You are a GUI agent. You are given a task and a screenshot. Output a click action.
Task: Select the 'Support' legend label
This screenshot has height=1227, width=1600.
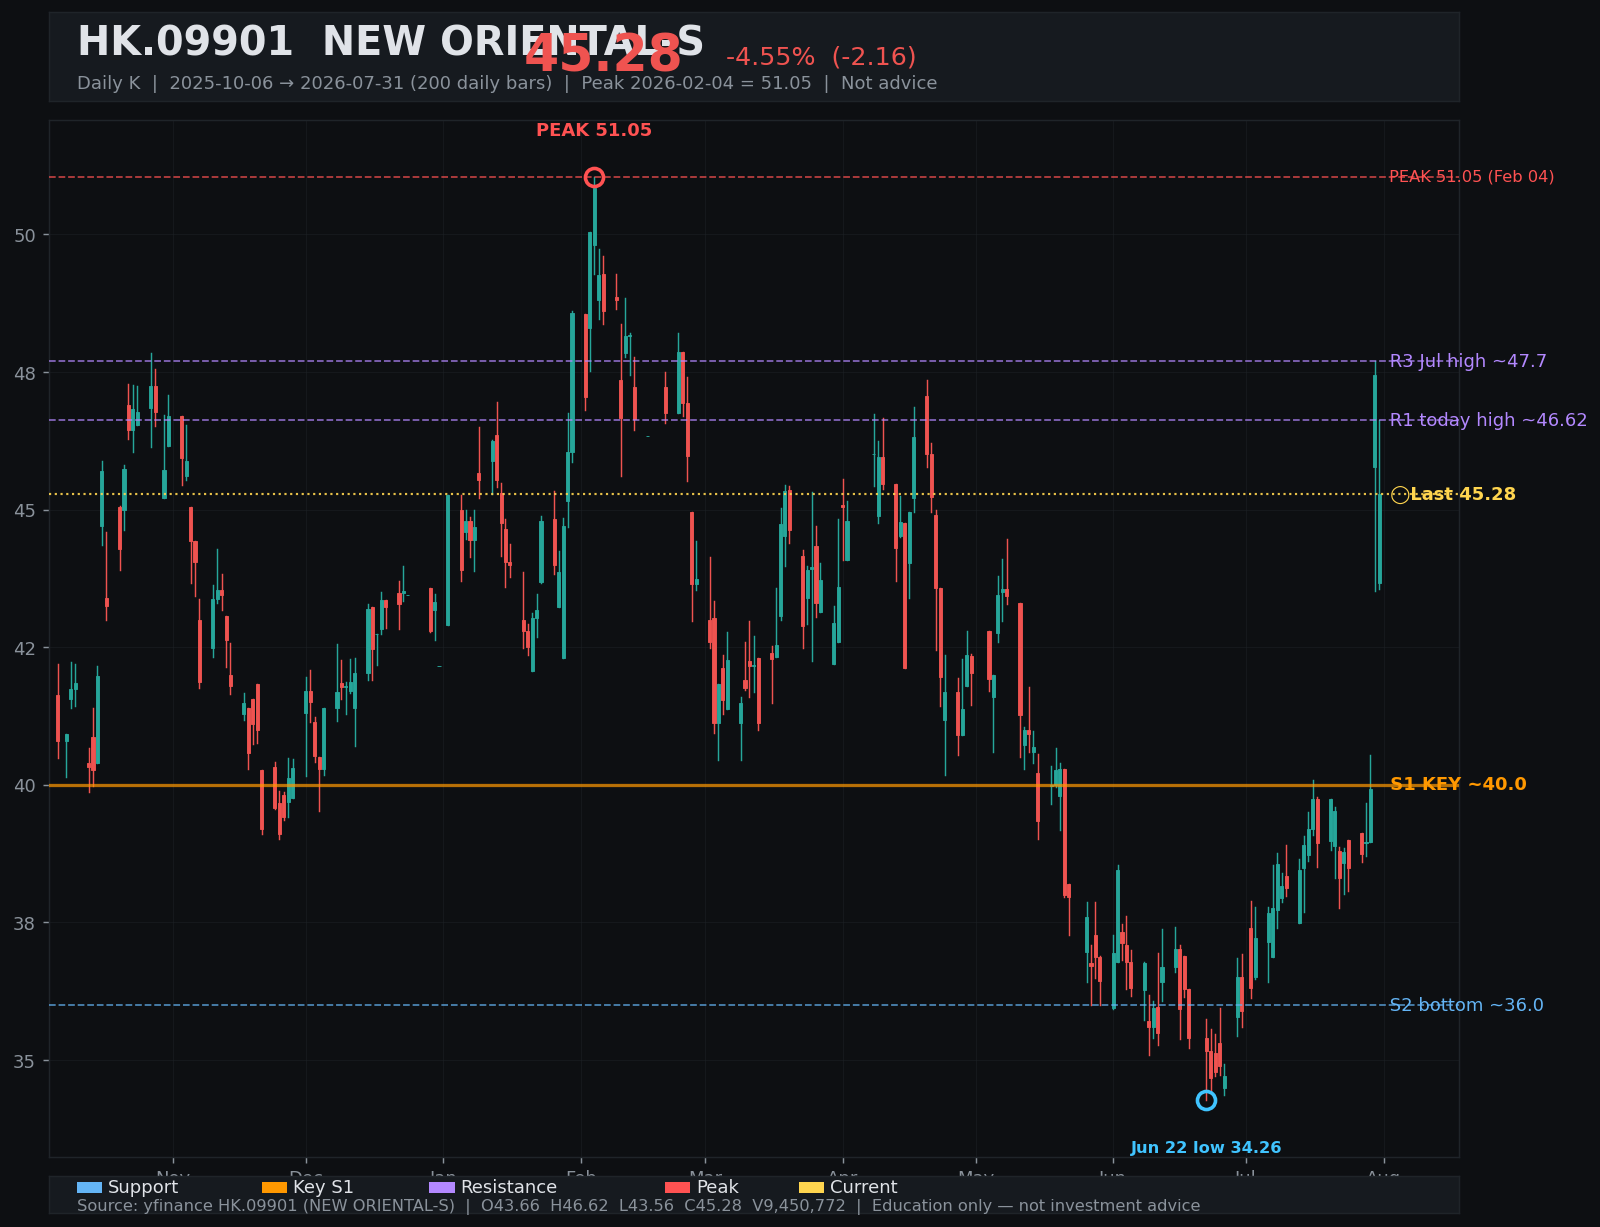tap(143, 1187)
